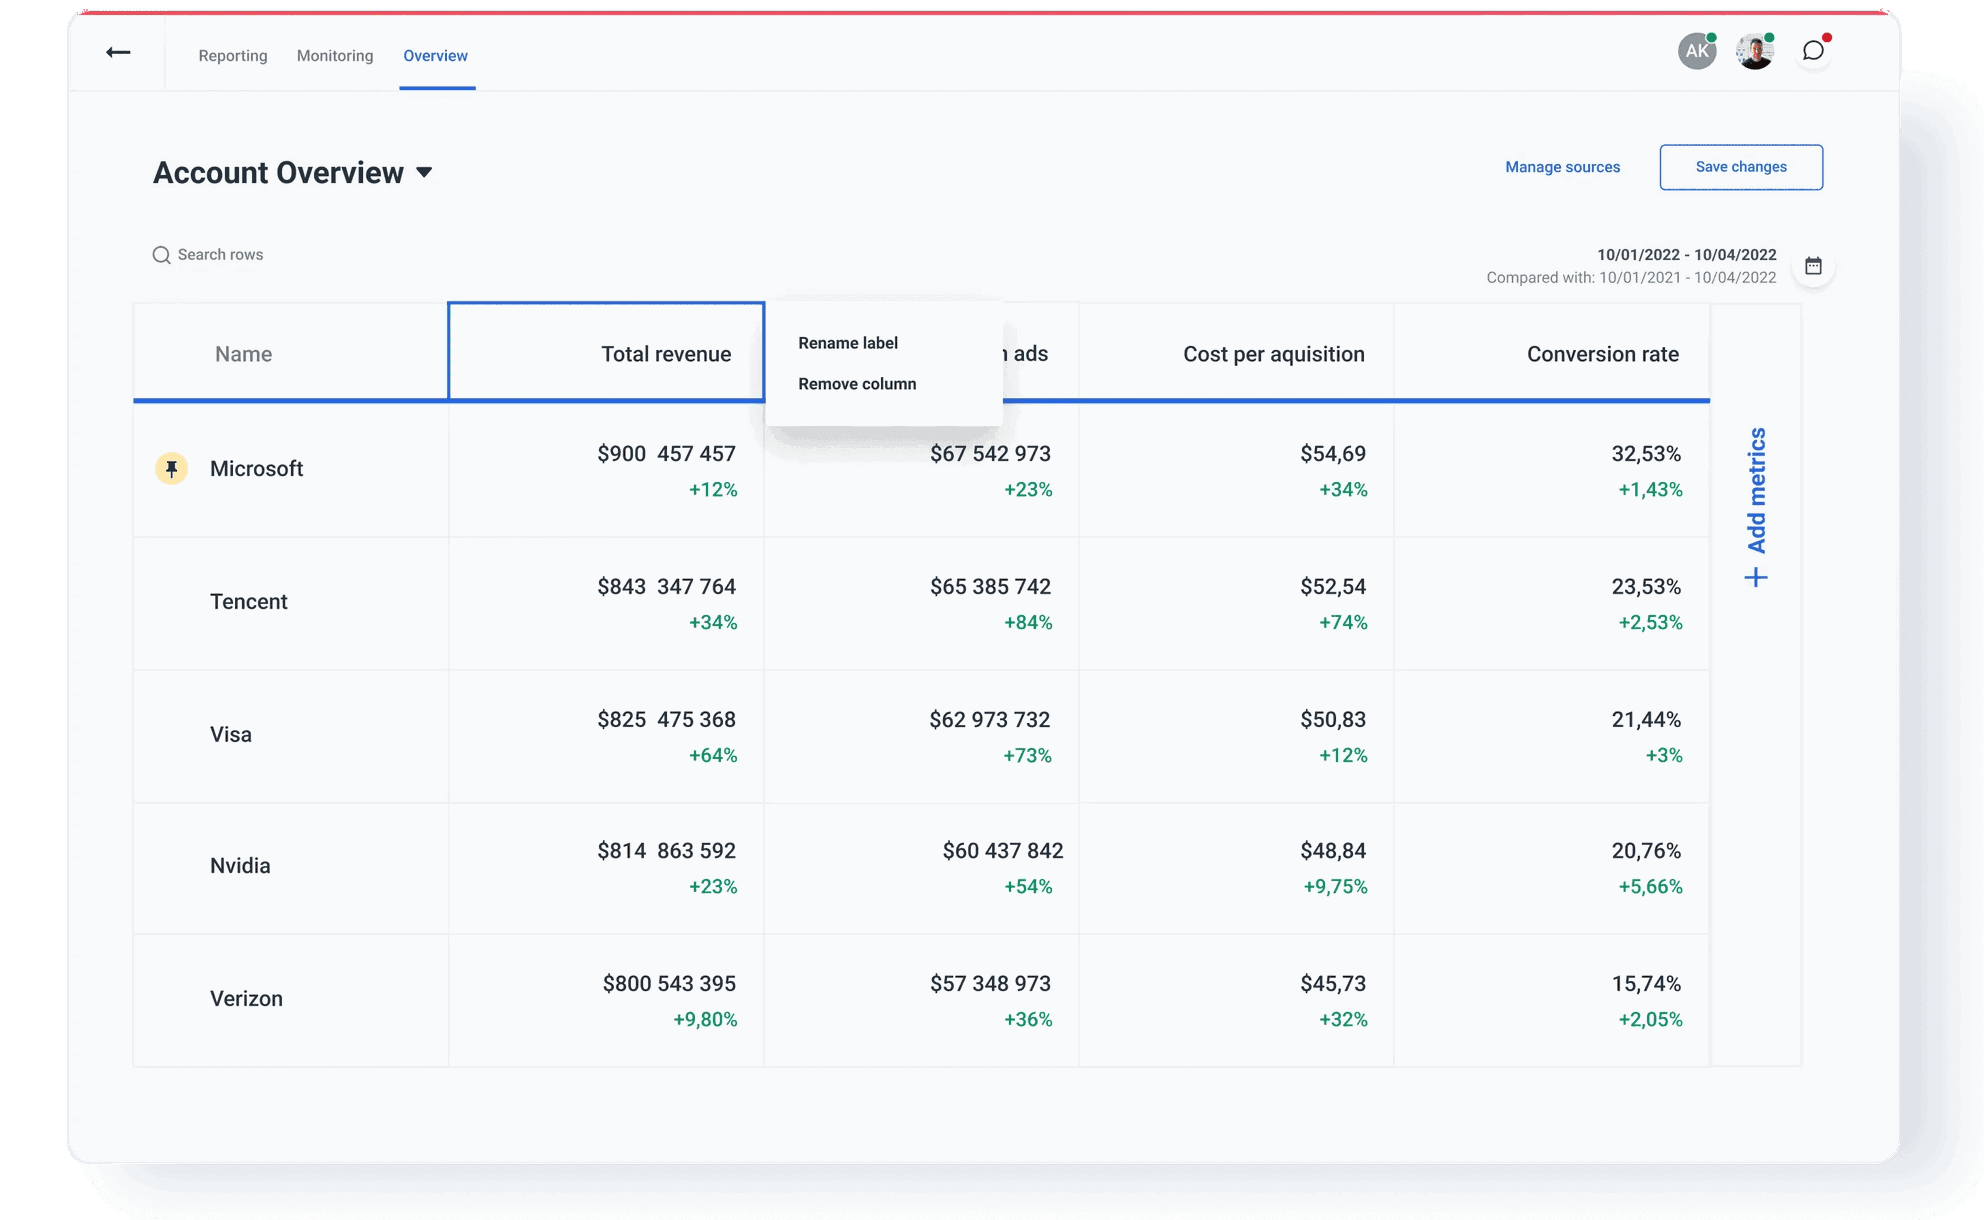Click the pin icon on Microsoft row

(171, 468)
